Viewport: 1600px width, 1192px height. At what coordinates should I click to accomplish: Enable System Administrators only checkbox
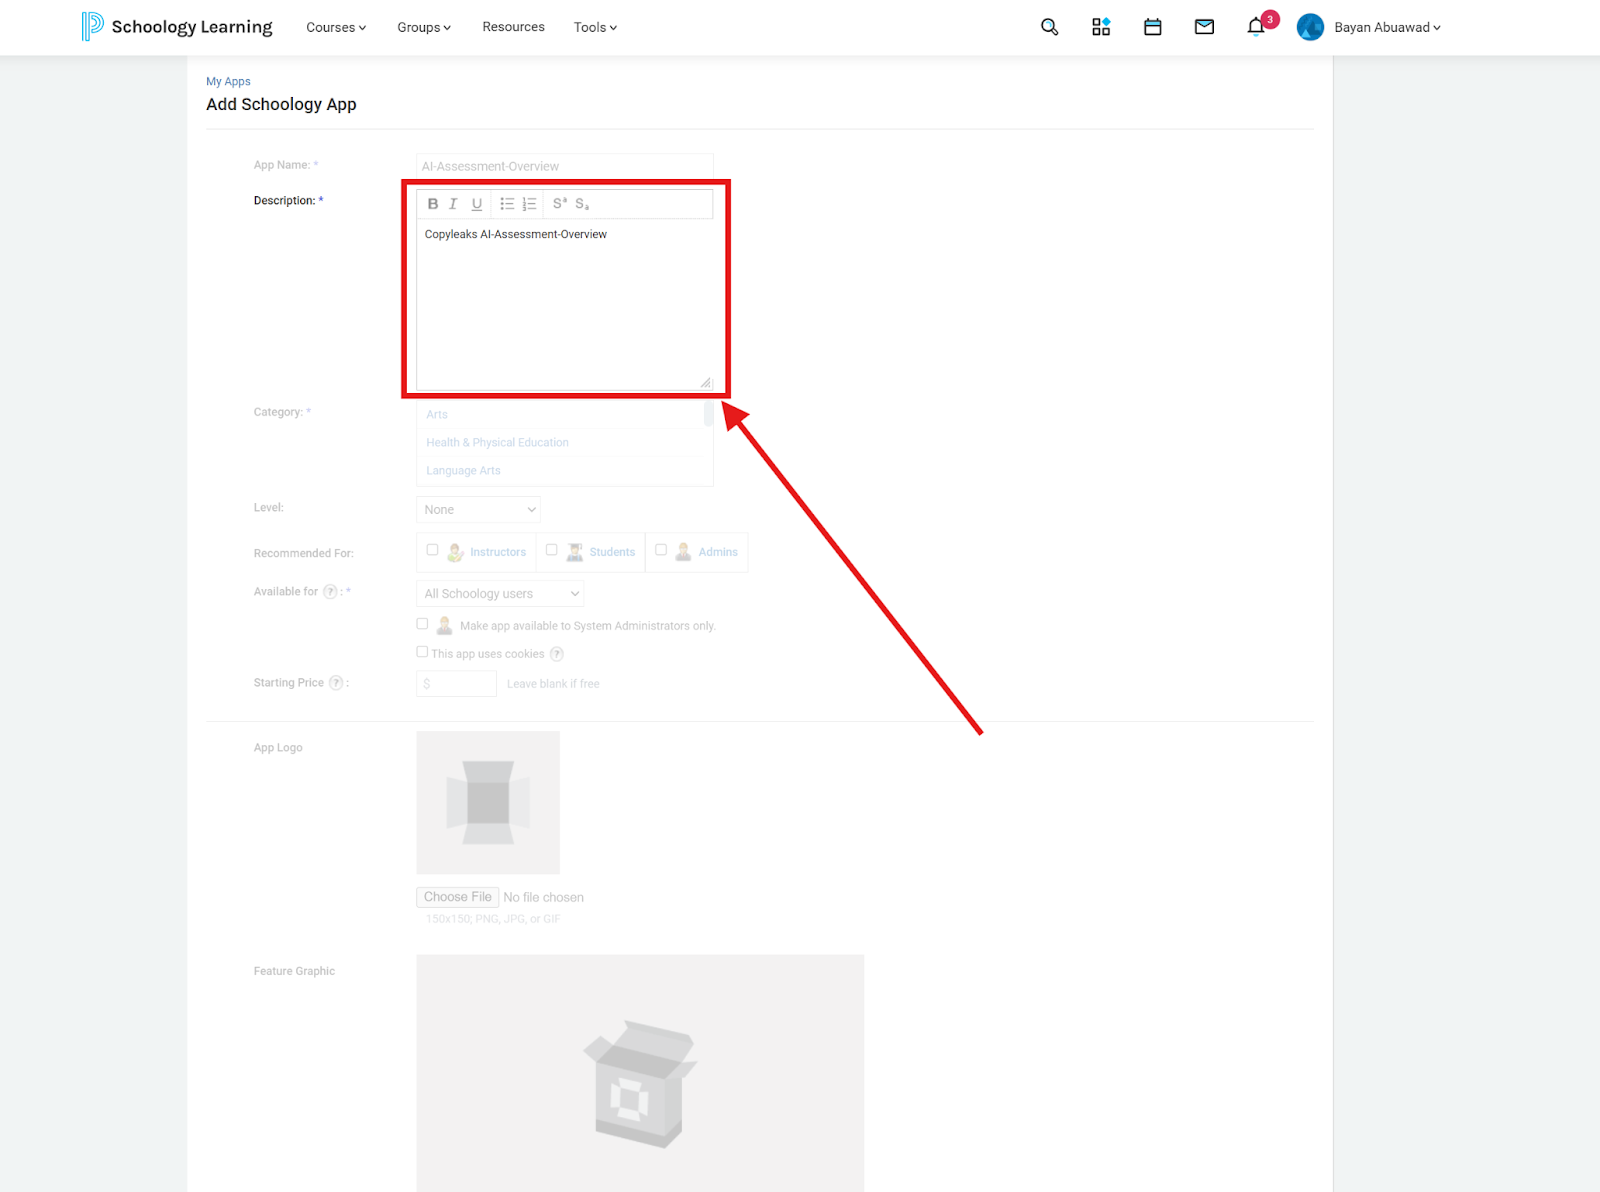[x=422, y=624]
